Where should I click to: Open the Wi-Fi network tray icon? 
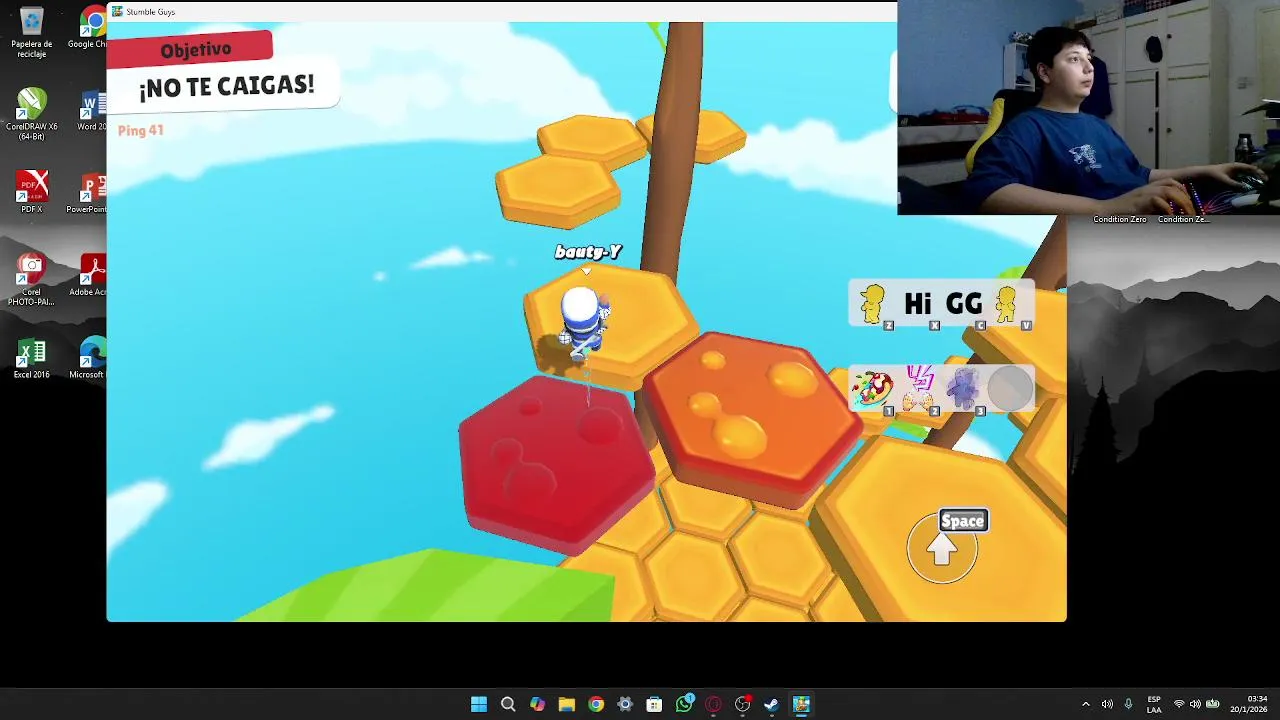pyautogui.click(x=1179, y=704)
